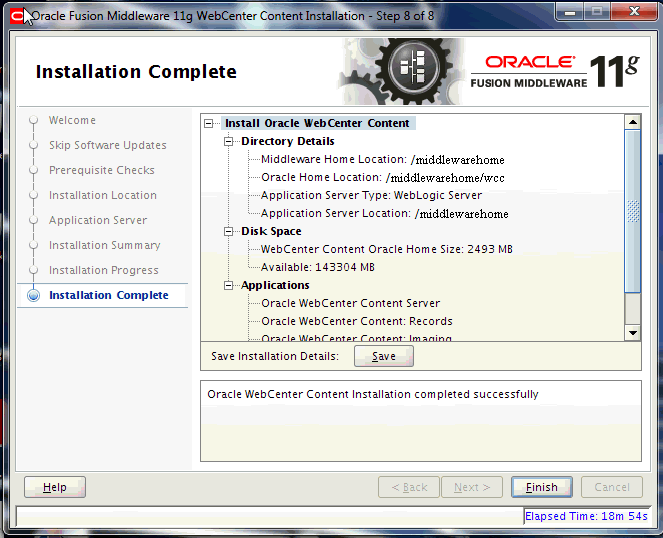Open Help for the installer

click(x=55, y=487)
